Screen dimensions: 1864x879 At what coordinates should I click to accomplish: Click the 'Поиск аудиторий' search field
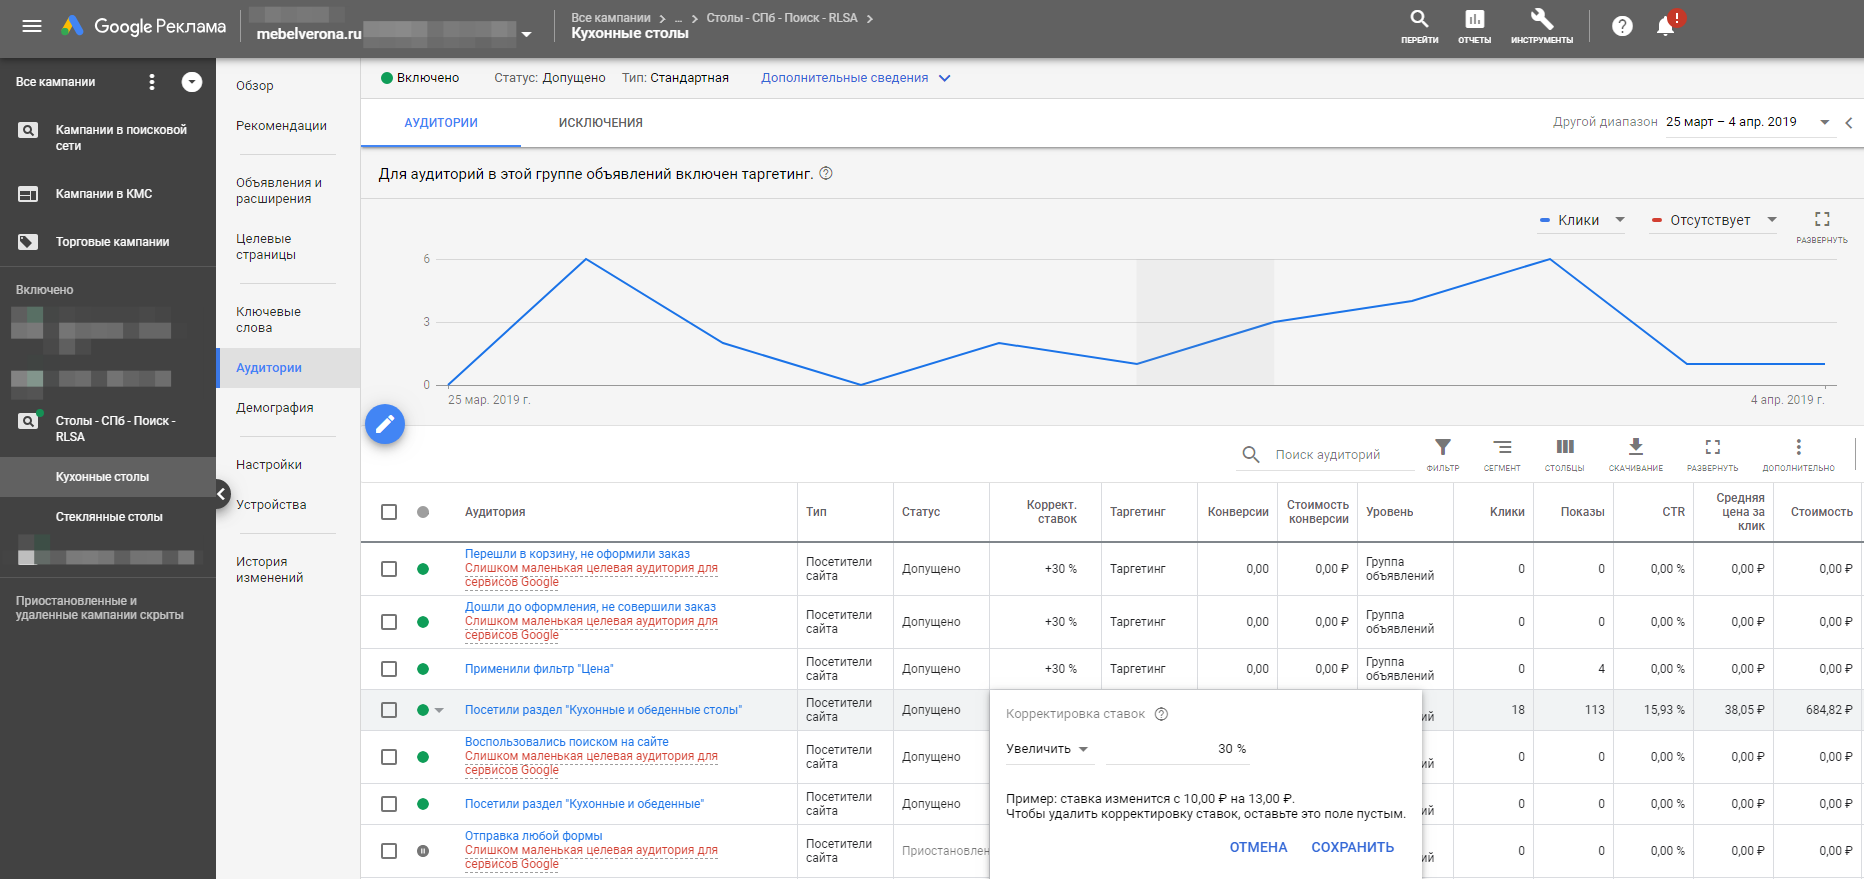point(1339,455)
